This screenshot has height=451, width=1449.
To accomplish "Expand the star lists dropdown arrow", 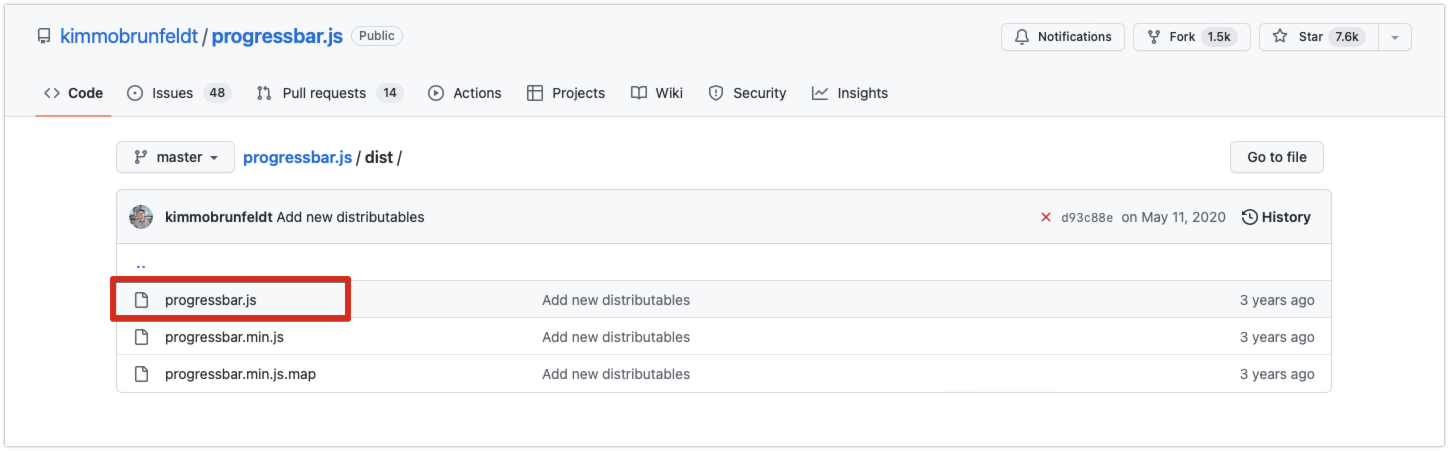I will (x=1395, y=37).
